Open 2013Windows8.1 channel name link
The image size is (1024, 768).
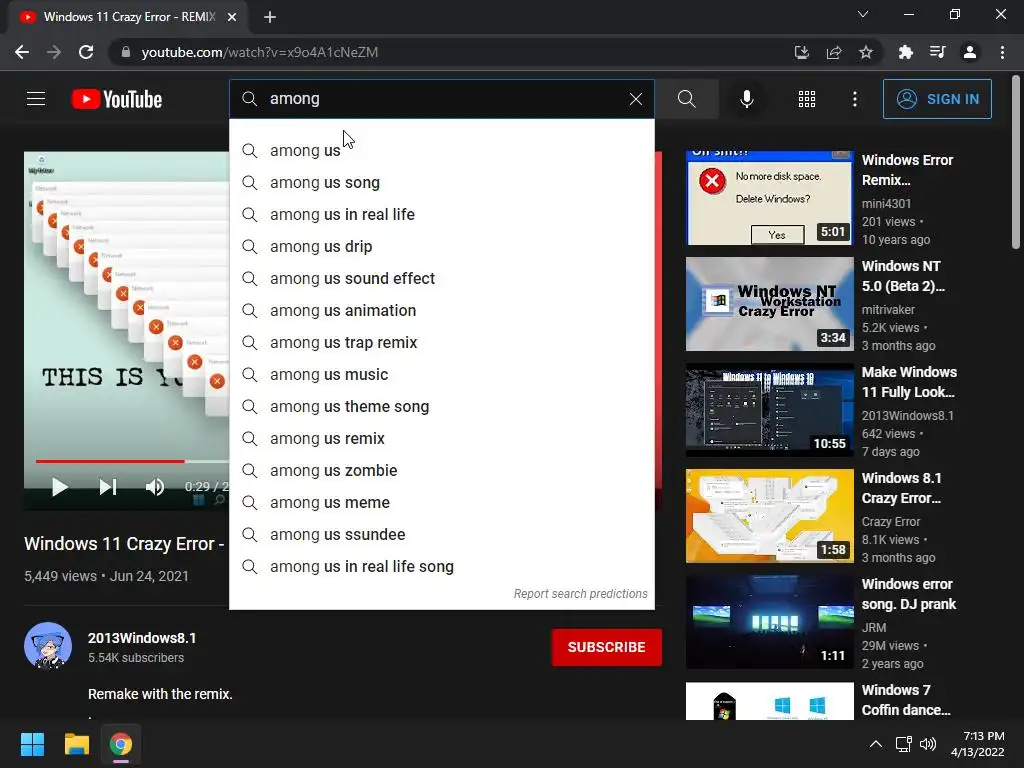(x=142, y=638)
